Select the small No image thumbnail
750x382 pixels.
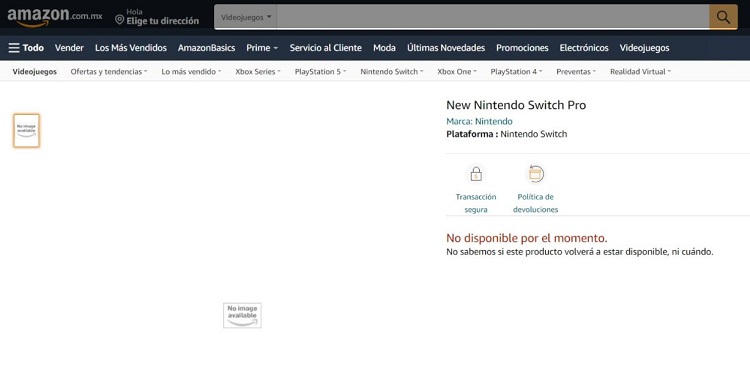26,131
